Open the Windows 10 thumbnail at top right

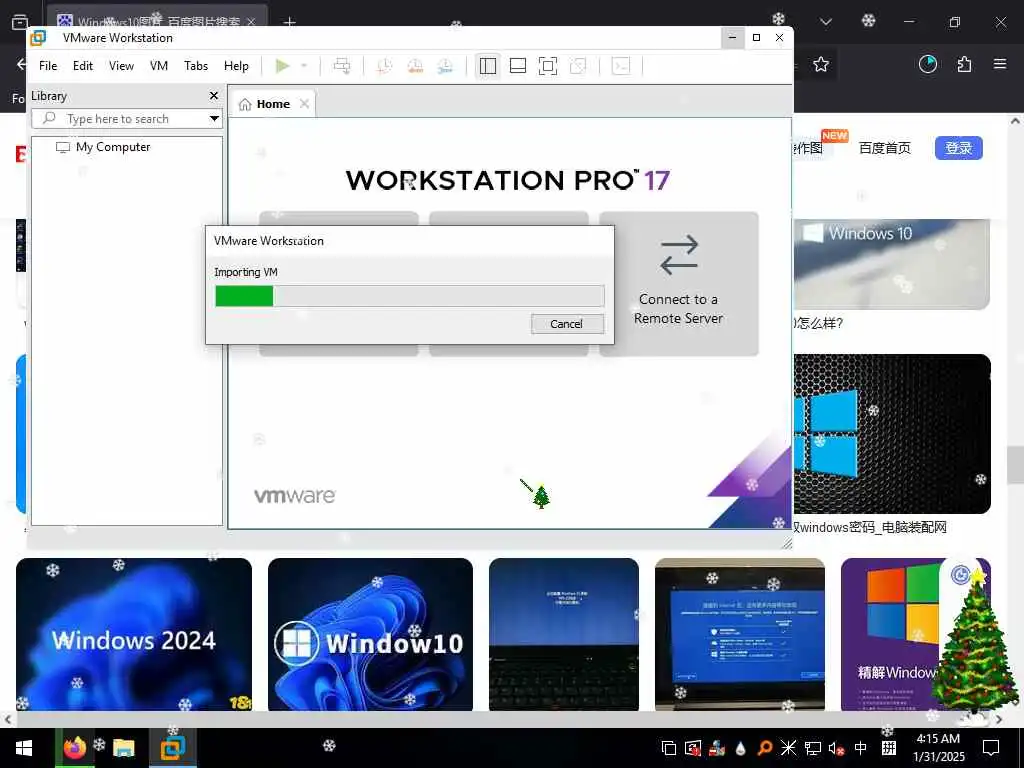(x=892, y=264)
